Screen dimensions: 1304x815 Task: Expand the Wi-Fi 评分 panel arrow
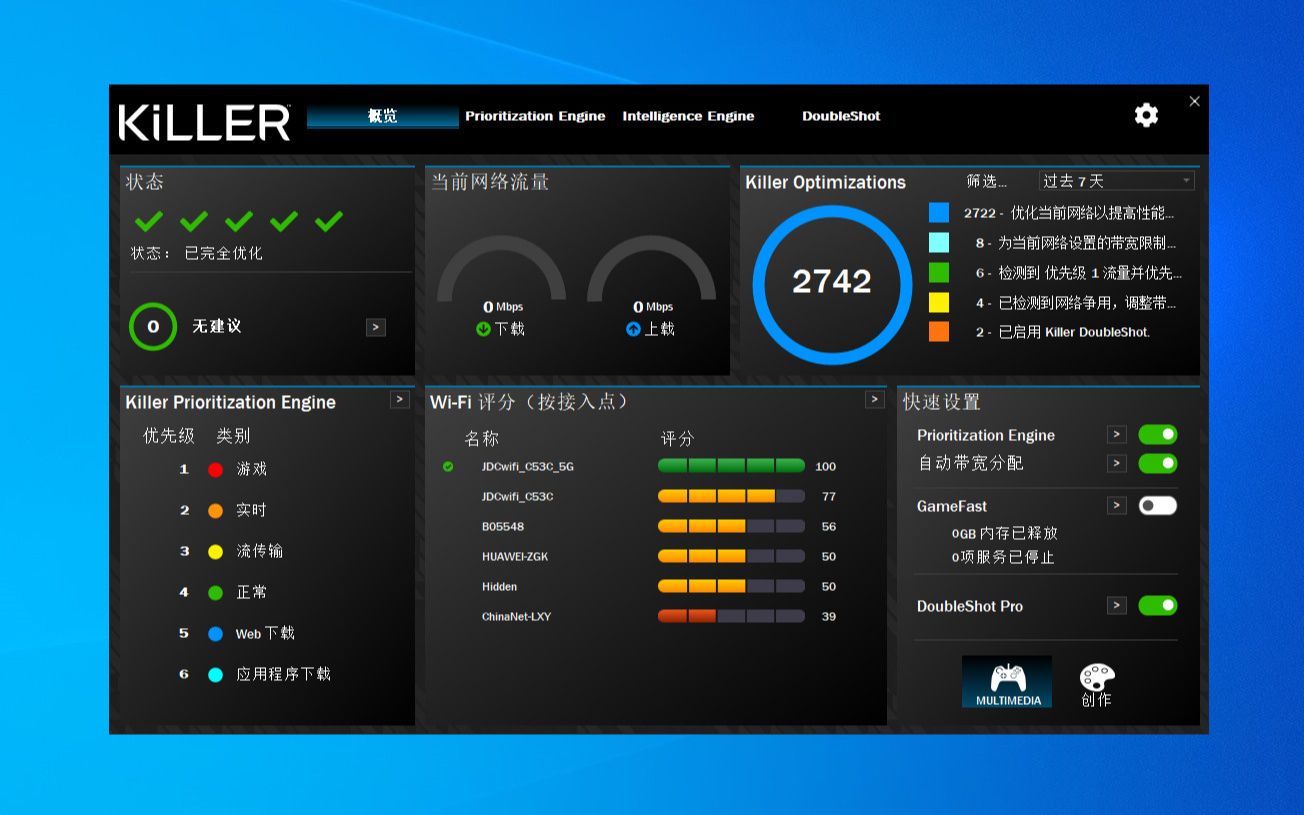(x=875, y=399)
